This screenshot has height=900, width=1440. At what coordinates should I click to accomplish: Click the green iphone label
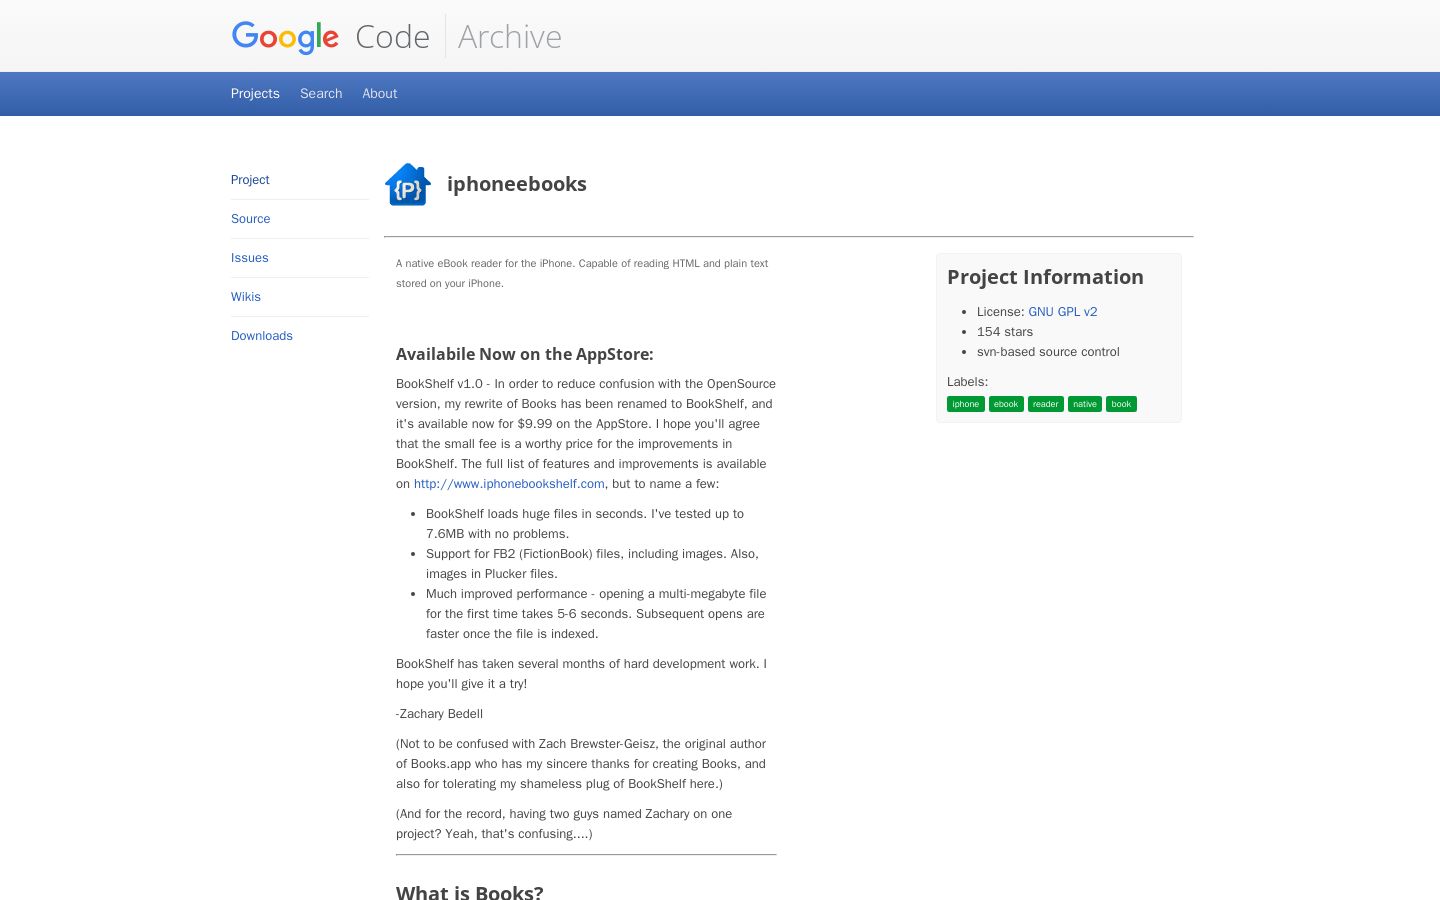(966, 404)
